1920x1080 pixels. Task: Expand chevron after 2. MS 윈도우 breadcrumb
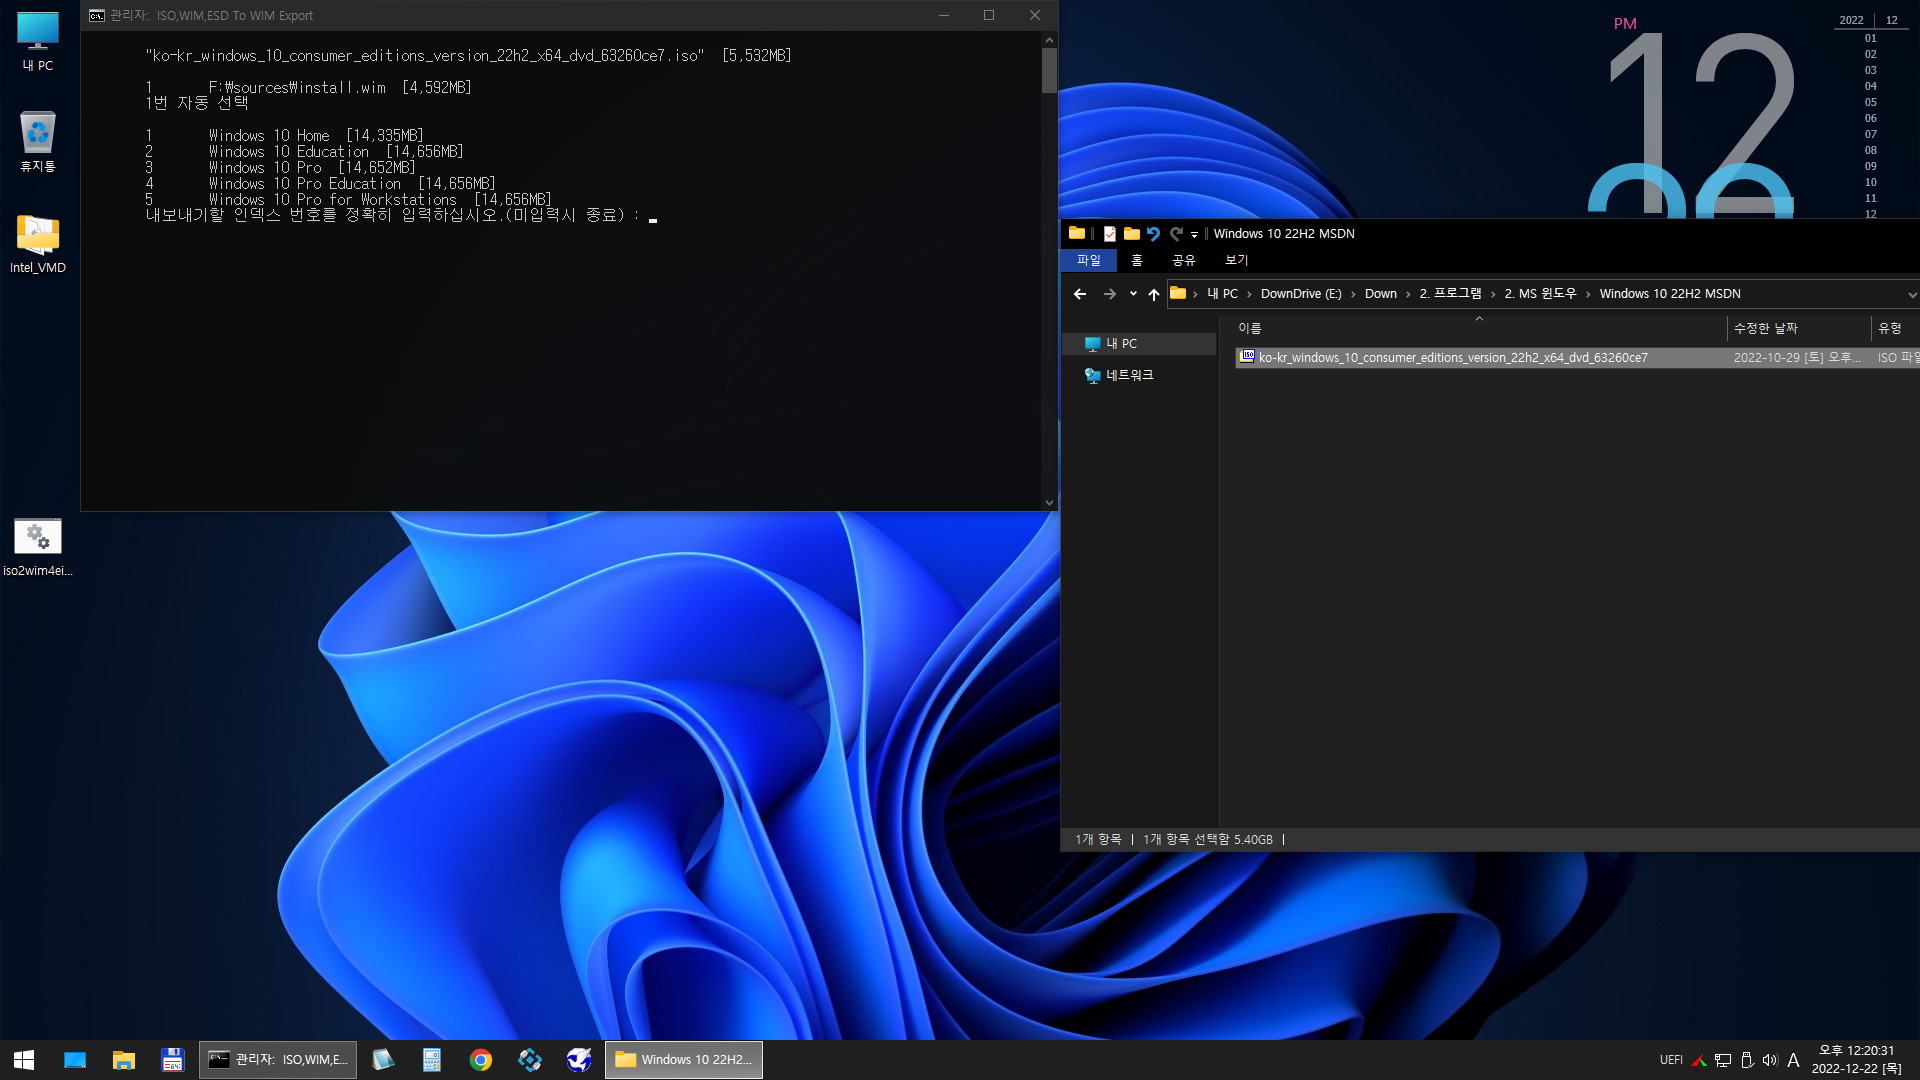1588,294
